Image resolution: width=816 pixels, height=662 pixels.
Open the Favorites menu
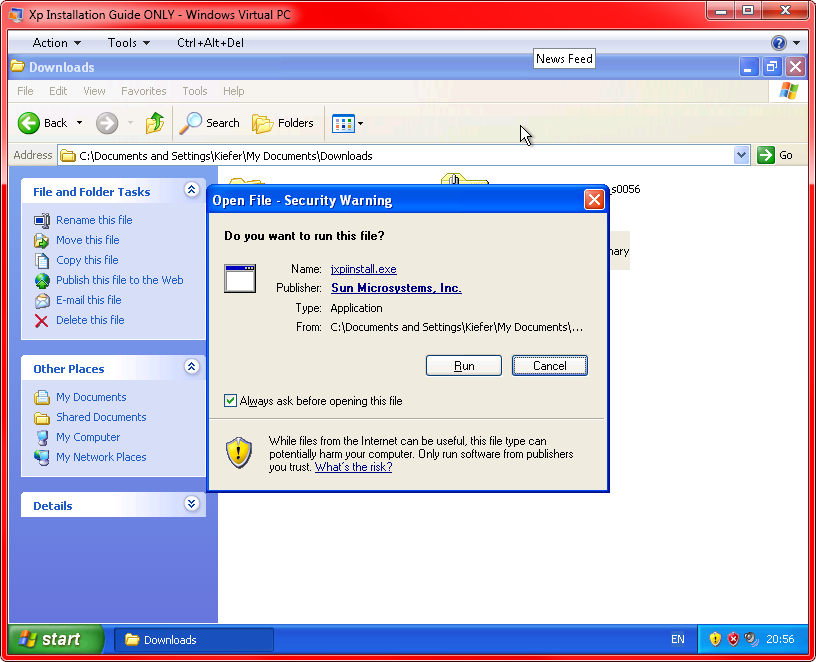click(x=144, y=91)
